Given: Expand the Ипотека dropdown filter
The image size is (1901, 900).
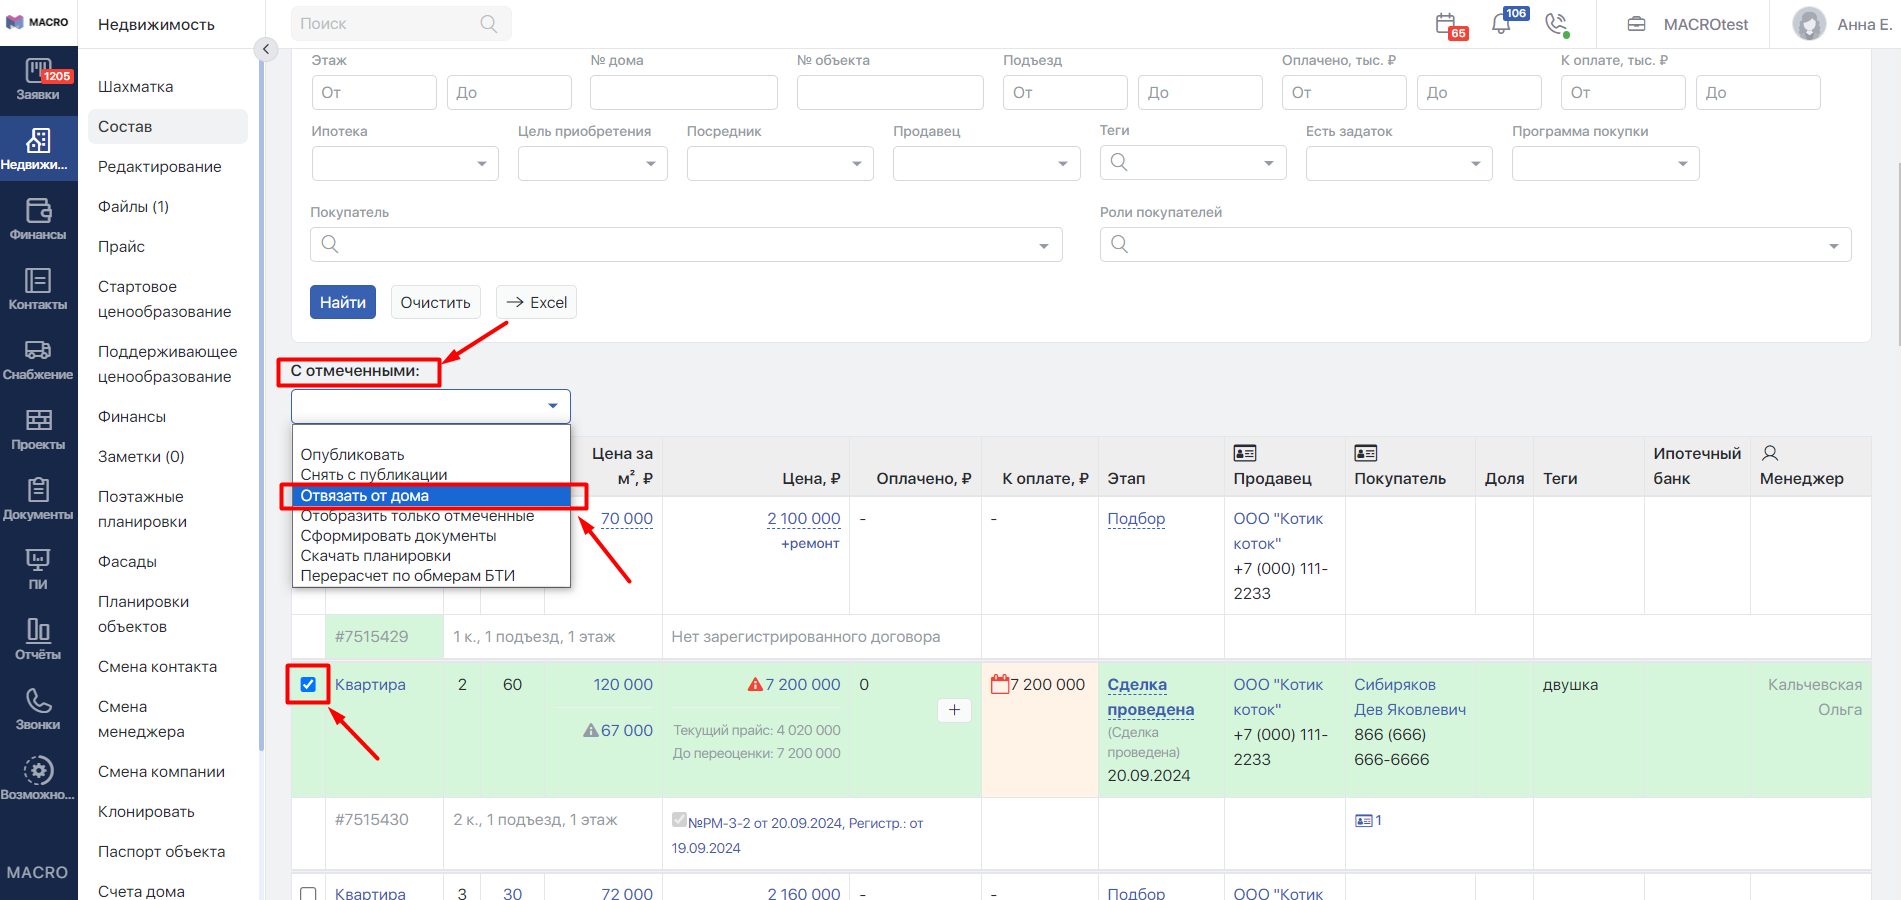Looking at the screenshot, I should point(405,163).
